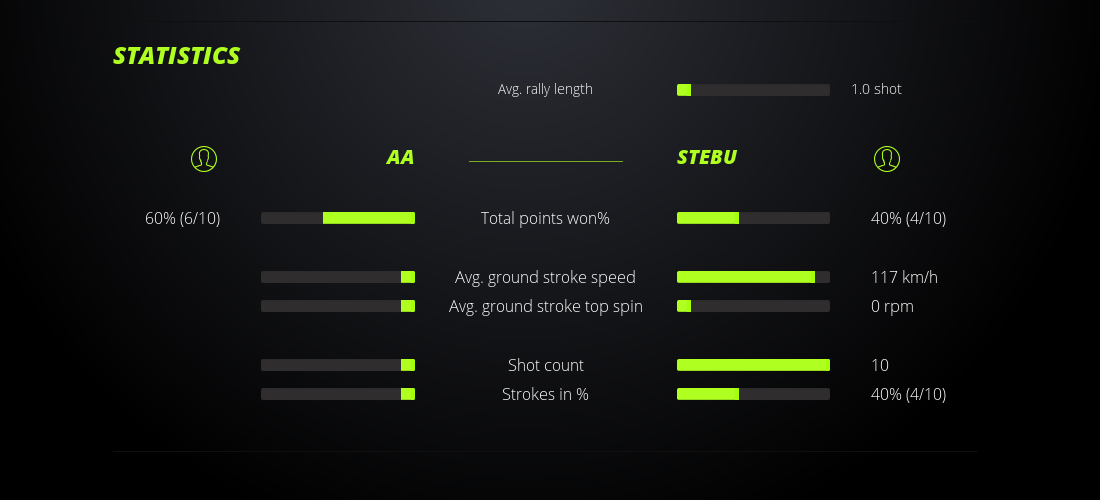Click the 1.0 shot rally value

[876, 89]
